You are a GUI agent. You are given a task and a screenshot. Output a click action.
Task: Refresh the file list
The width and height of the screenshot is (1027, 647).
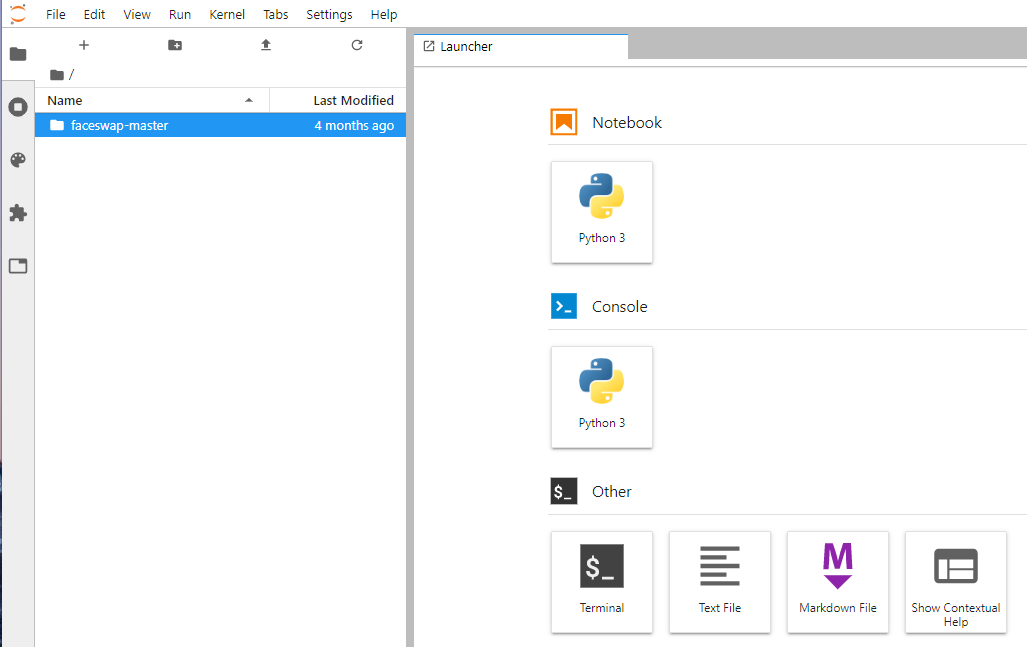point(357,45)
